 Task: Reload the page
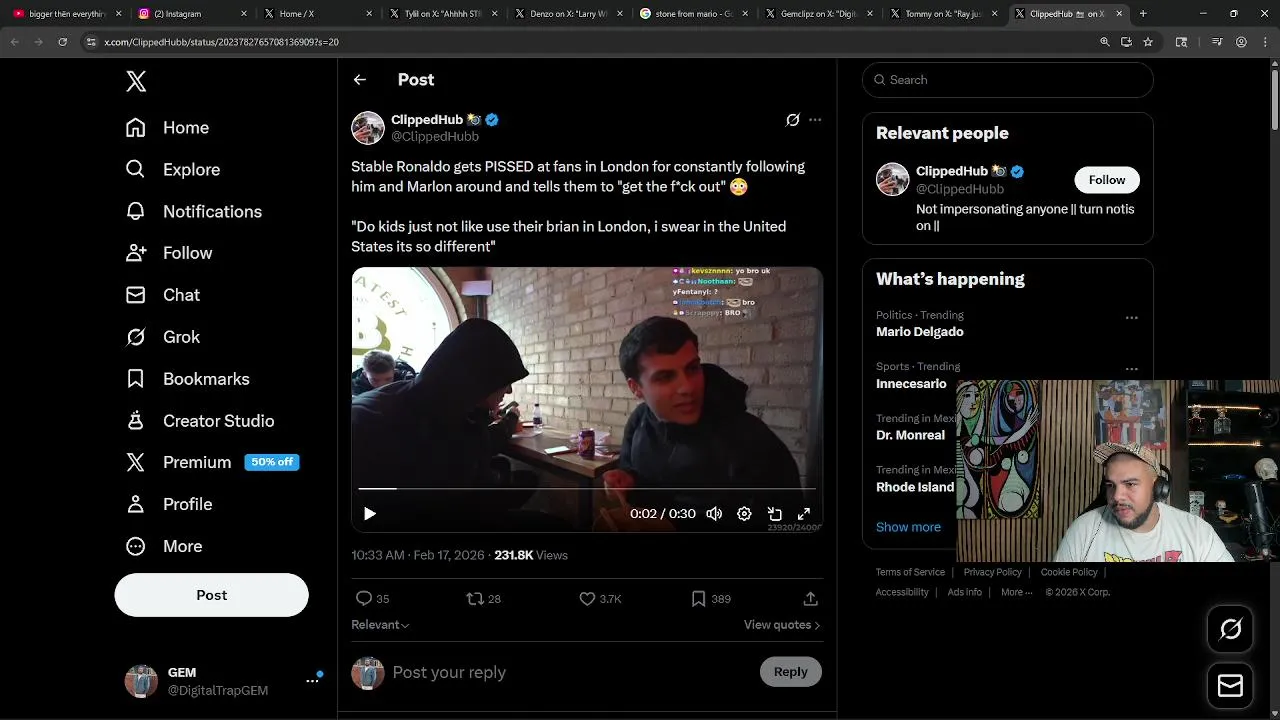click(x=63, y=42)
